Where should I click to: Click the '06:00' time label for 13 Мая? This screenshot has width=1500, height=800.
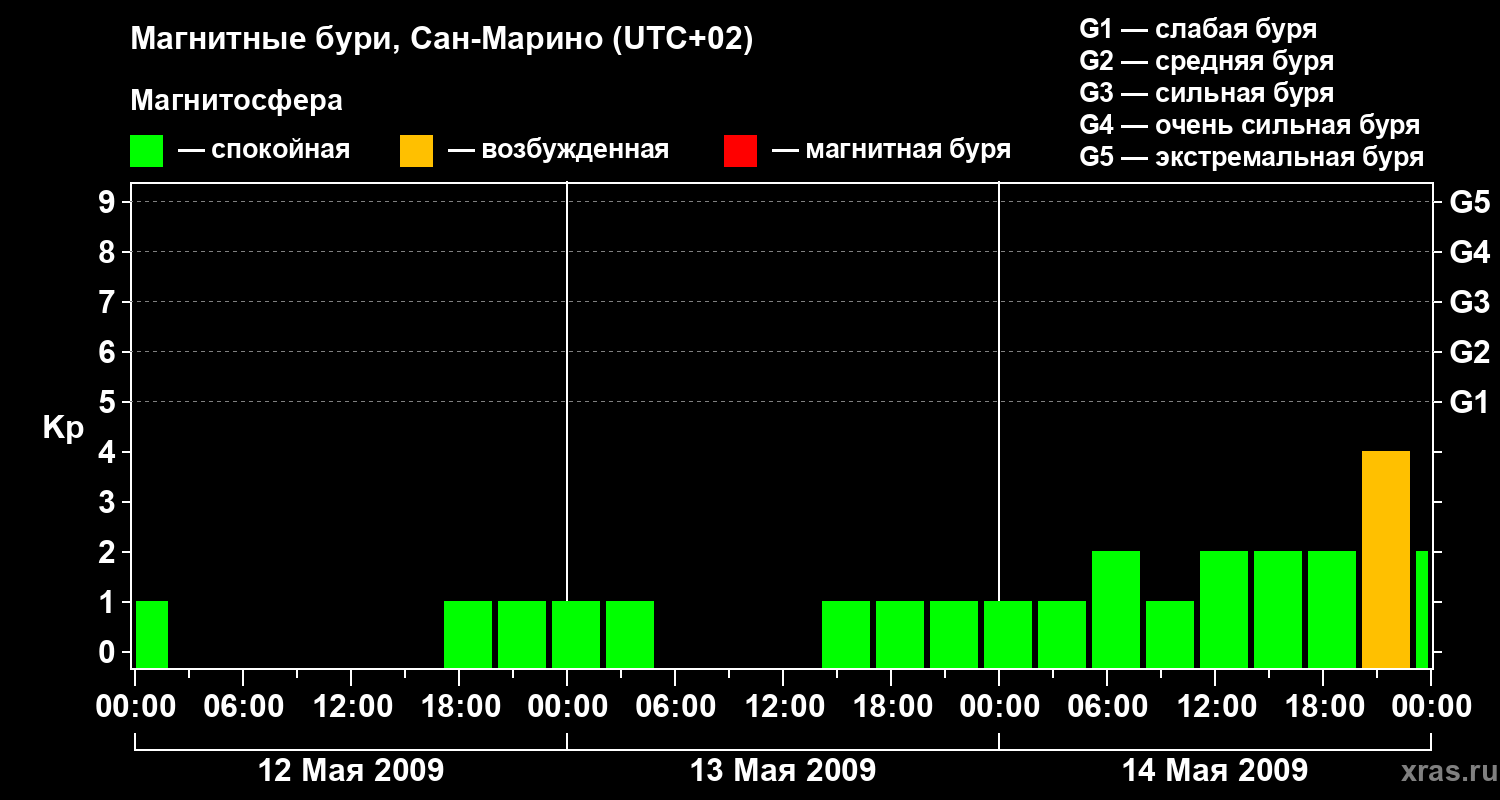pos(675,707)
